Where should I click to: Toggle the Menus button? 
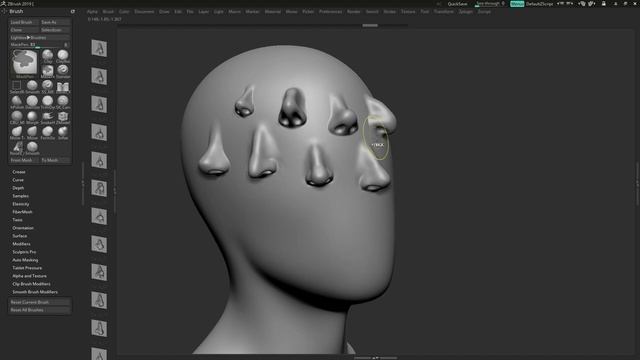(x=517, y=4)
